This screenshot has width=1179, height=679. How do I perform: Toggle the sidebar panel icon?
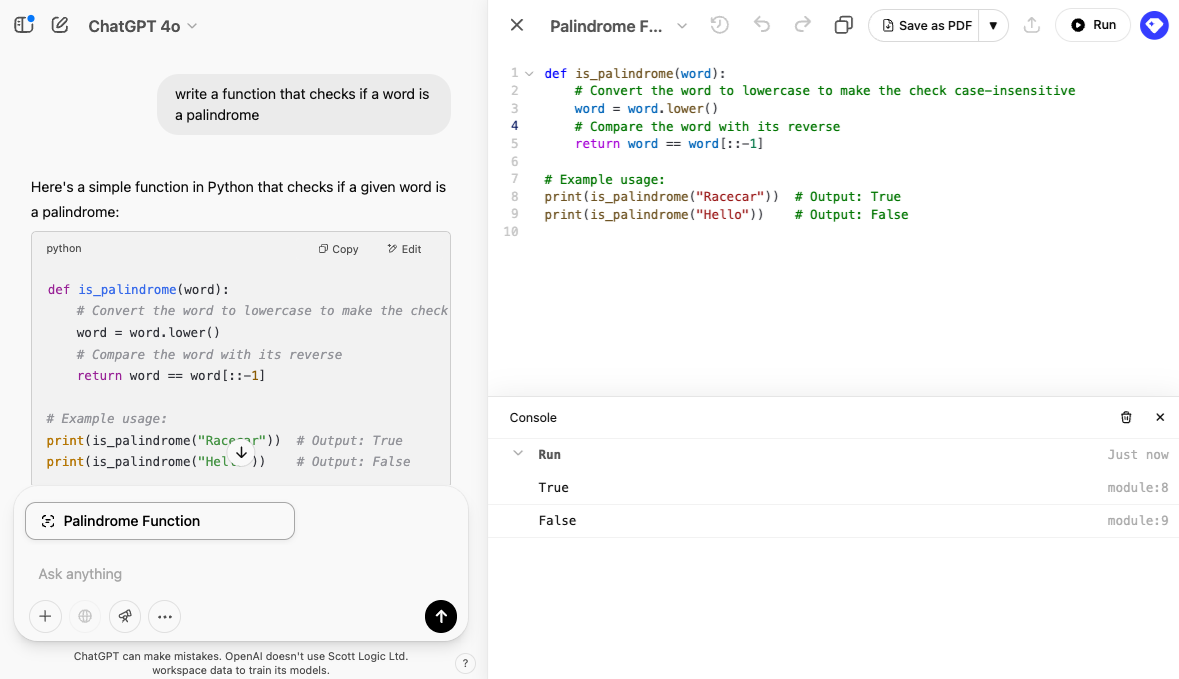pyautogui.click(x=24, y=25)
